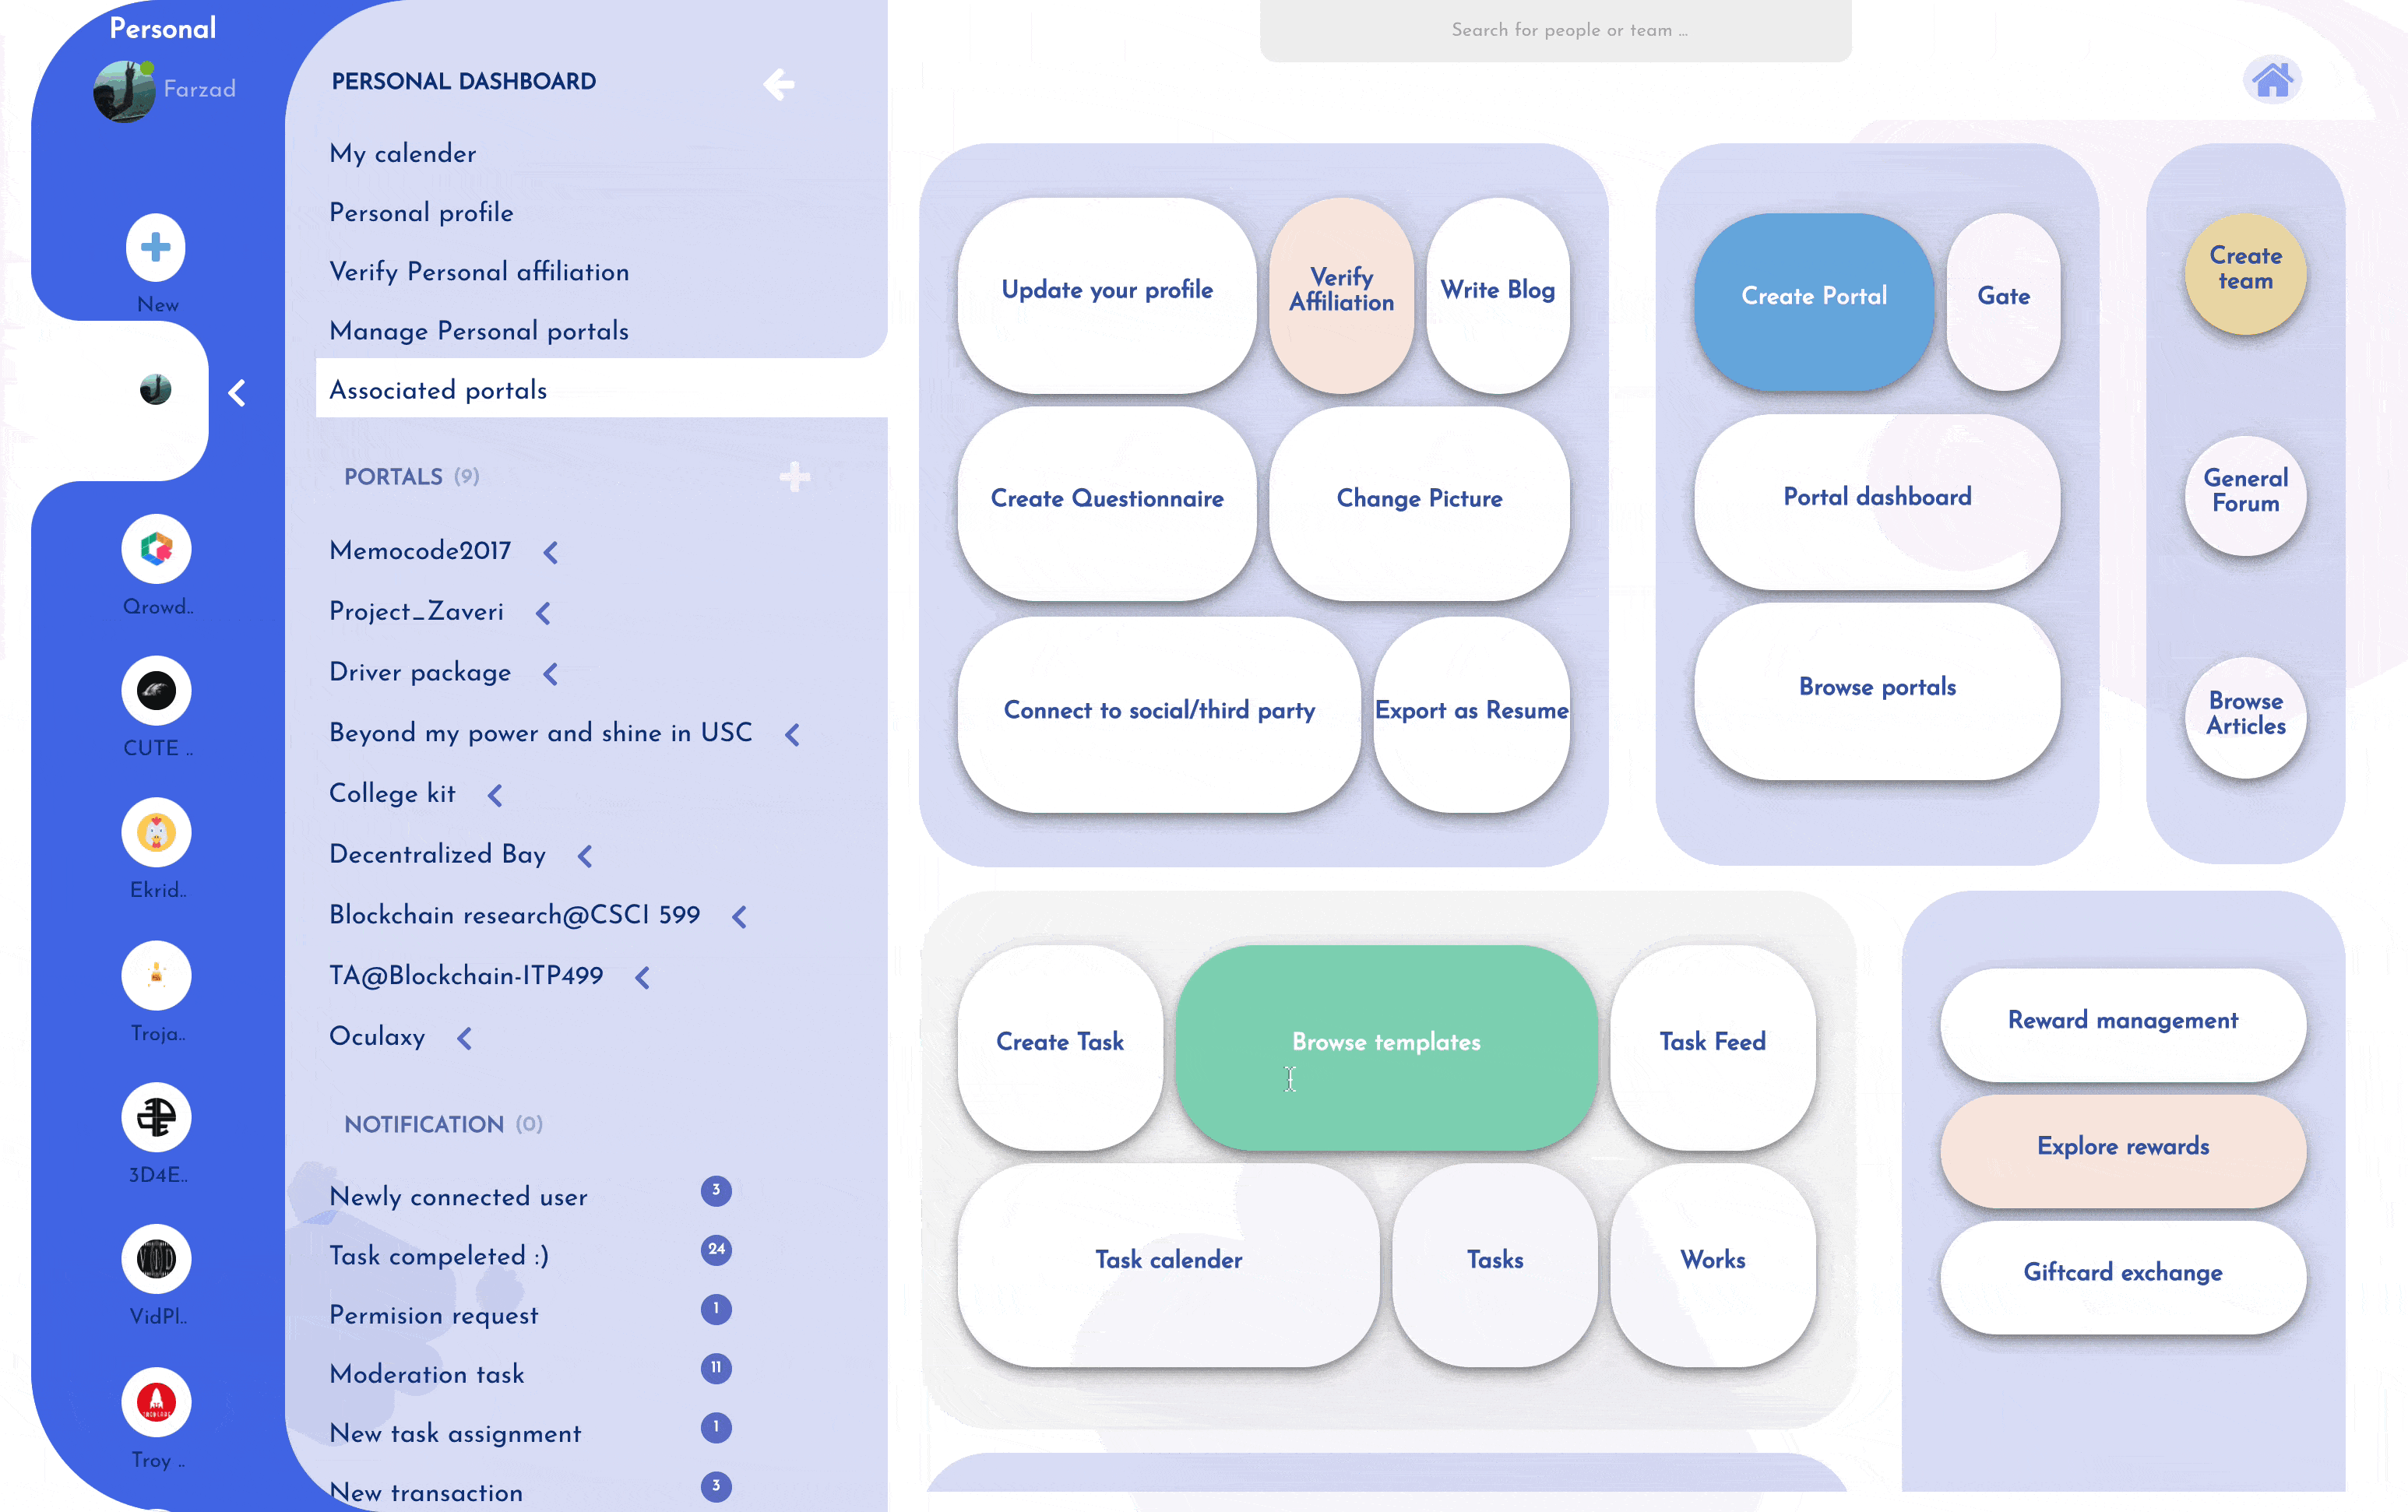Select the VidPl app icon in sidebar
2408x1512 pixels.
tap(153, 1260)
